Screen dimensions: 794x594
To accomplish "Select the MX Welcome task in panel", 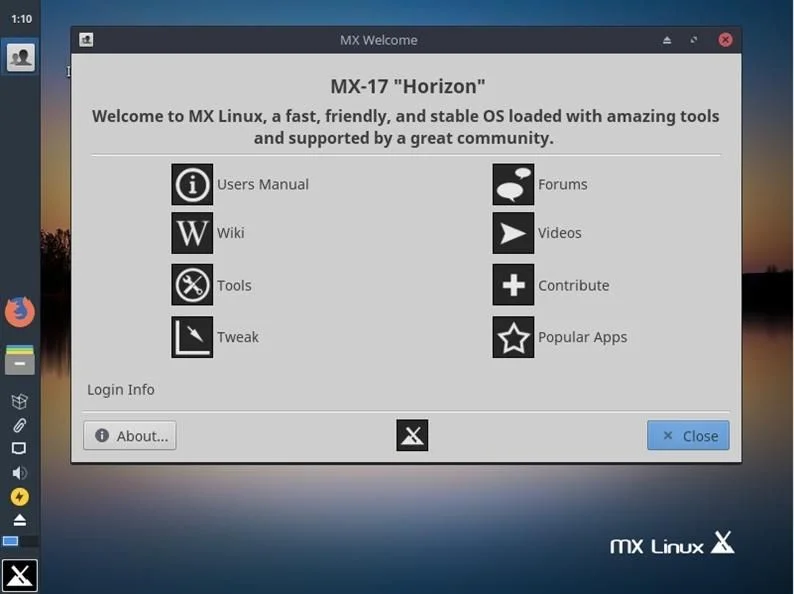I will 20,57.
